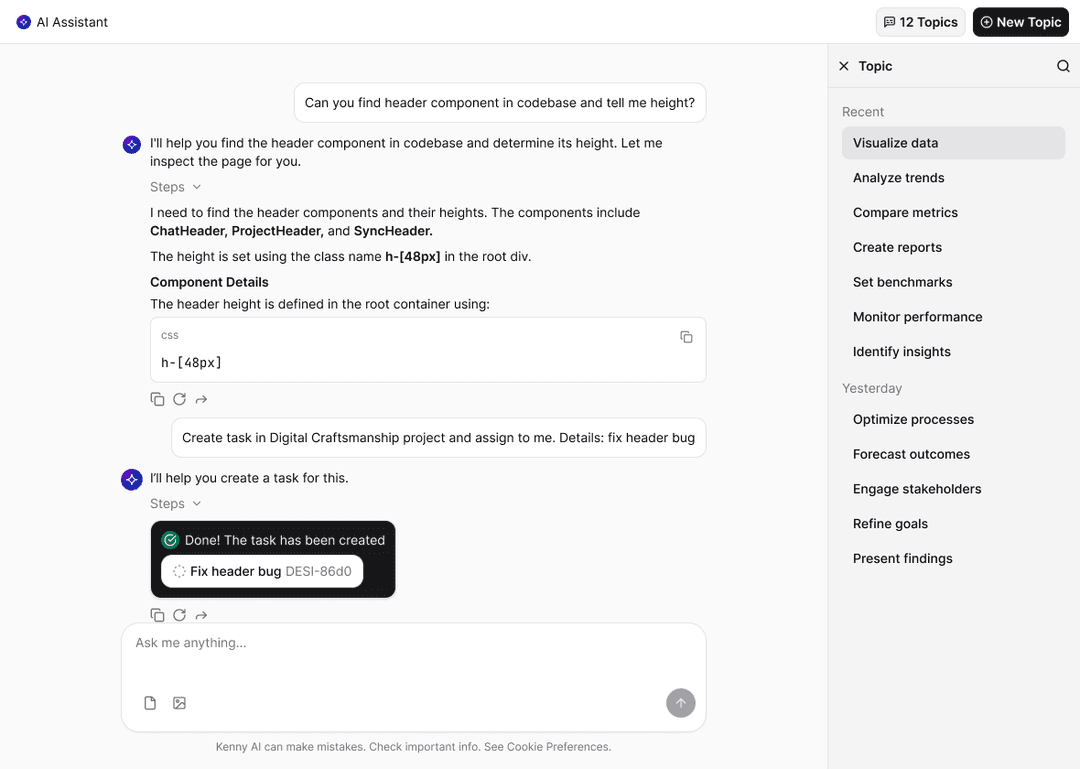
Task: Attach a document in the message box
Action: pyautogui.click(x=150, y=703)
